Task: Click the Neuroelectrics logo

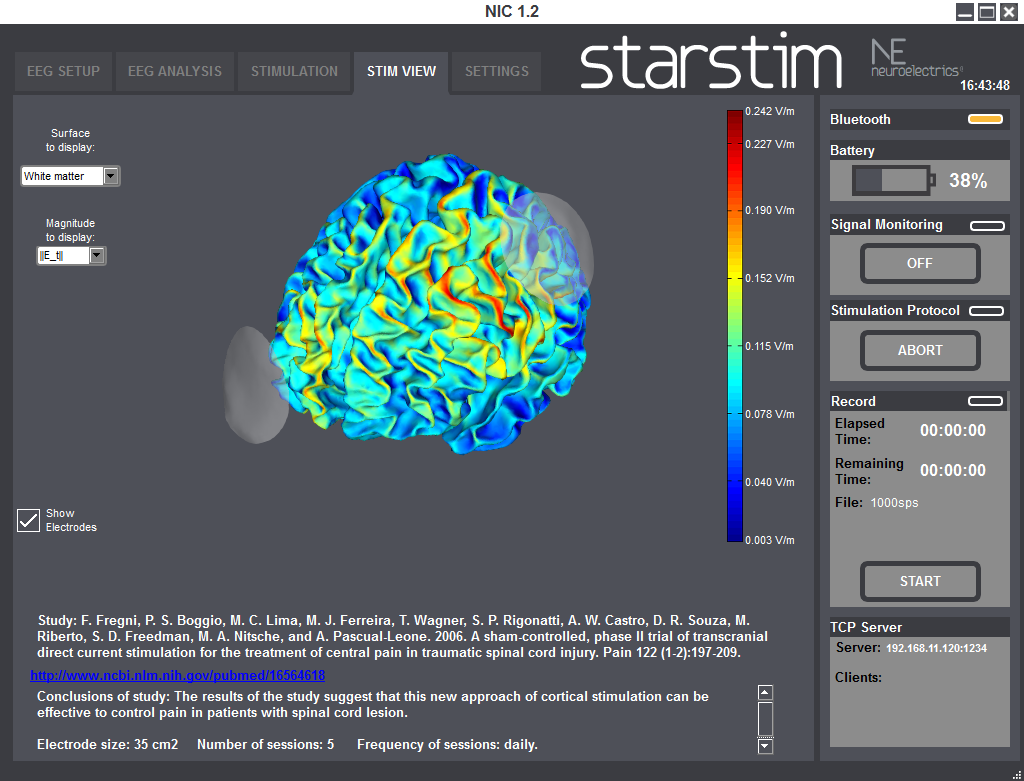Action: 916,57
